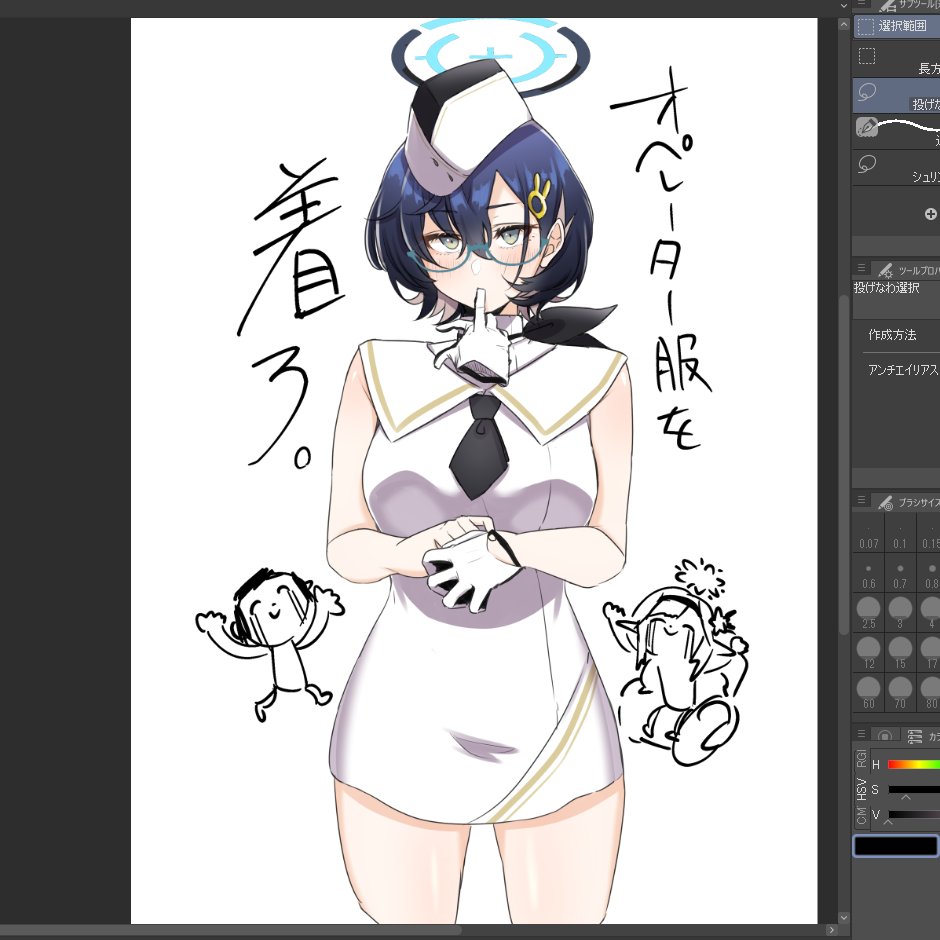Pick brush size 12
Image resolution: width=940 pixels, height=940 pixels.
pyautogui.click(x=869, y=653)
